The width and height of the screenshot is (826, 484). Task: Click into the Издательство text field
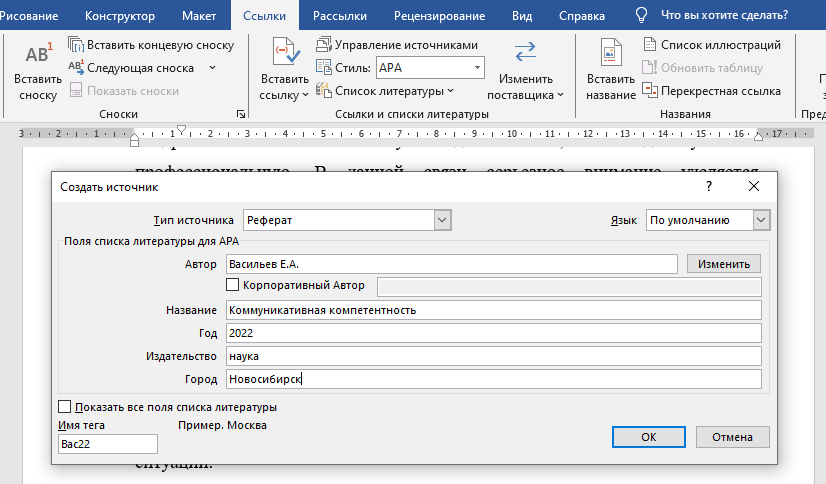pyautogui.click(x=494, y=356)
